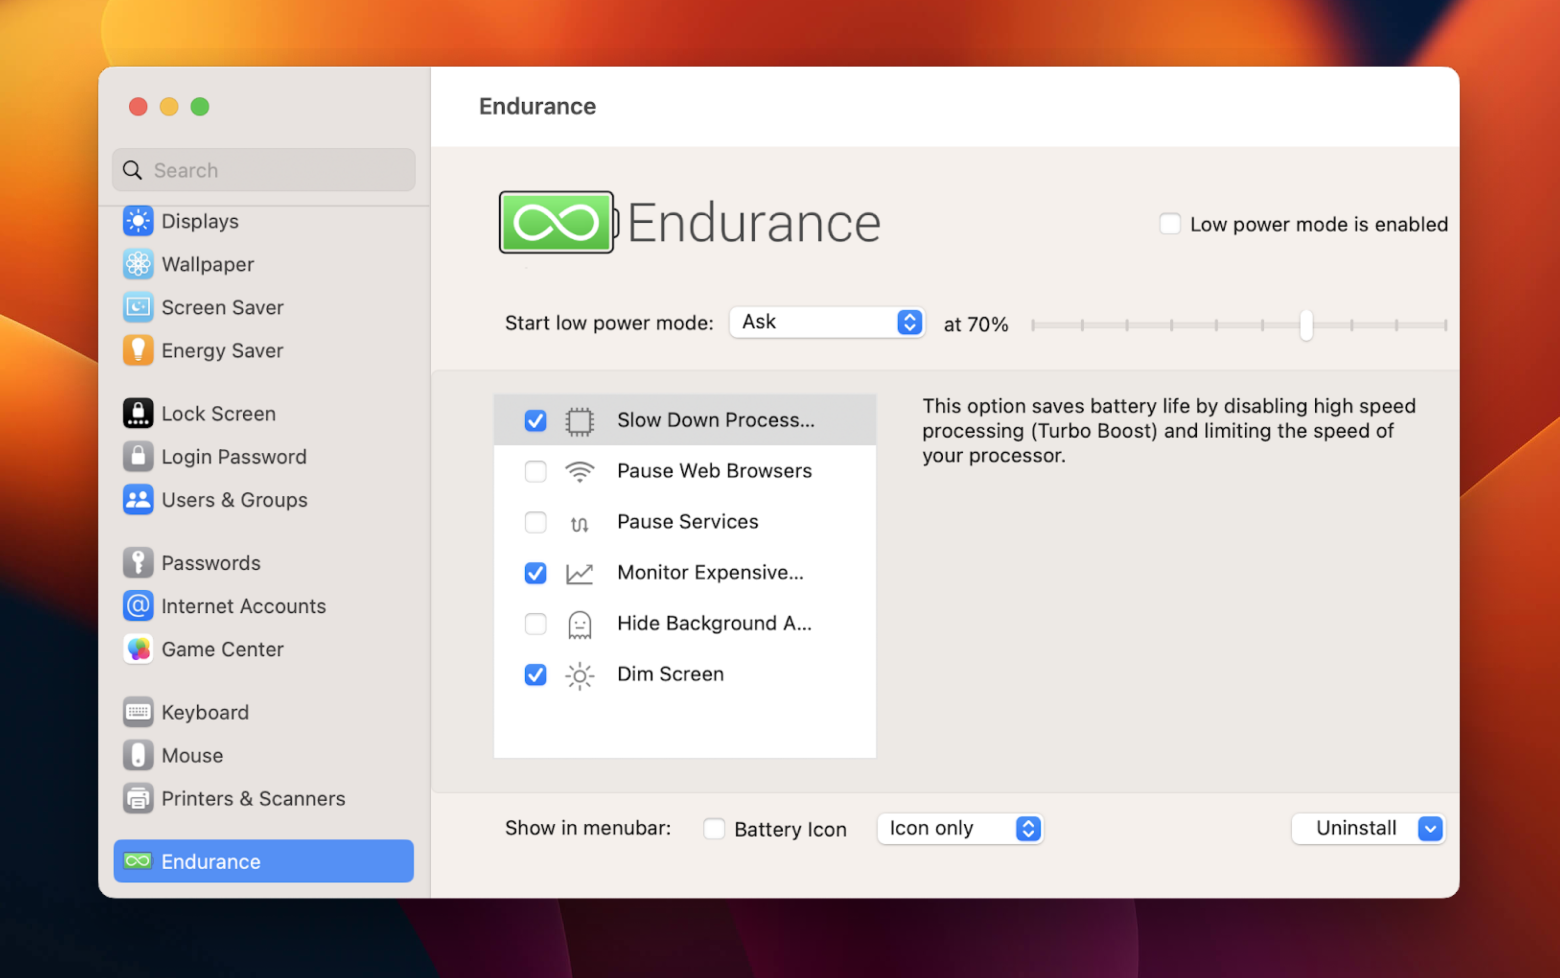Click the Energy Saver bulb icon

(x=138, y=350)
